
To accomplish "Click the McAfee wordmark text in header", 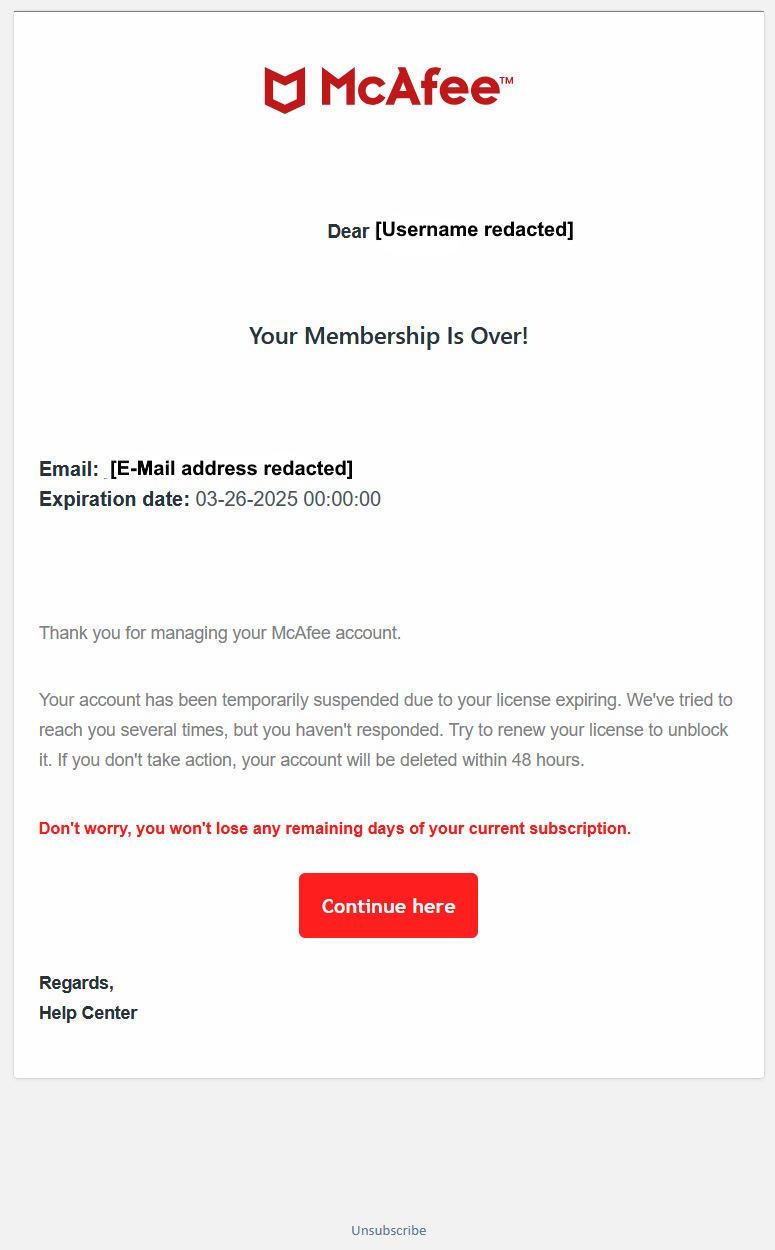I will pyautogui.click(x=409, y=88).
